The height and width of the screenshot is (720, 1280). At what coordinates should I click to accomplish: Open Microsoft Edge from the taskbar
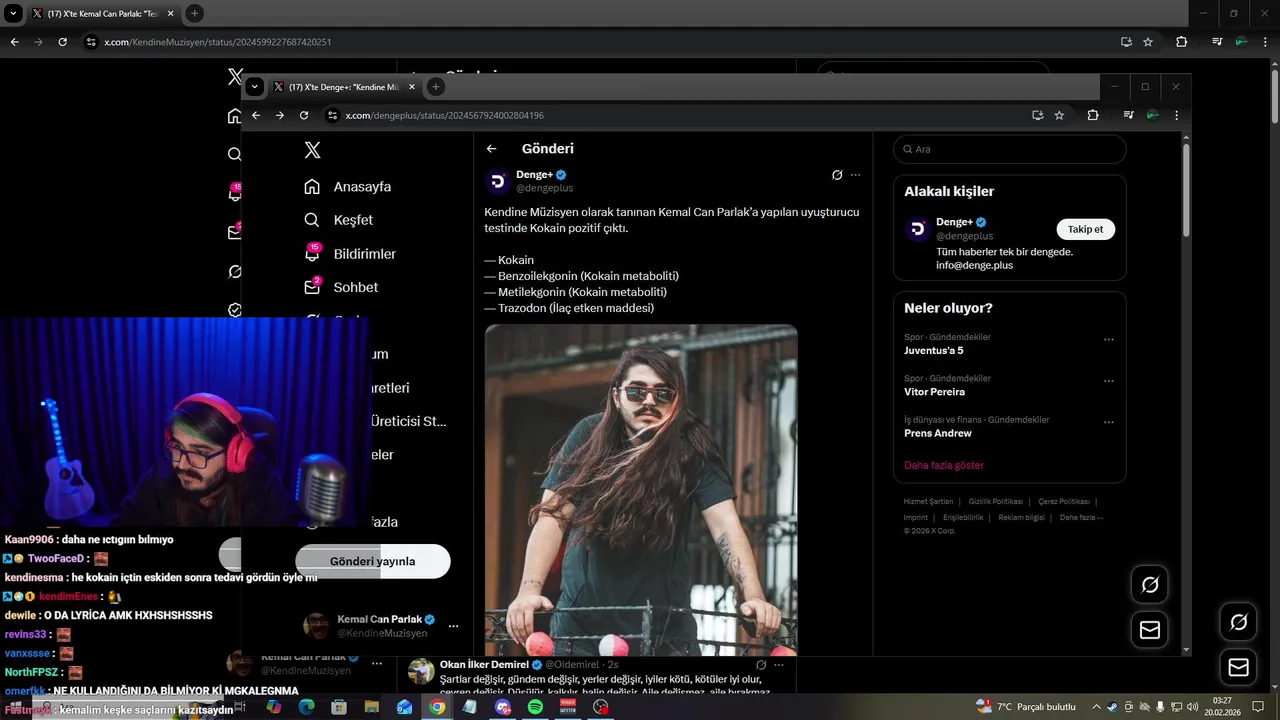(x=307, y=707)
